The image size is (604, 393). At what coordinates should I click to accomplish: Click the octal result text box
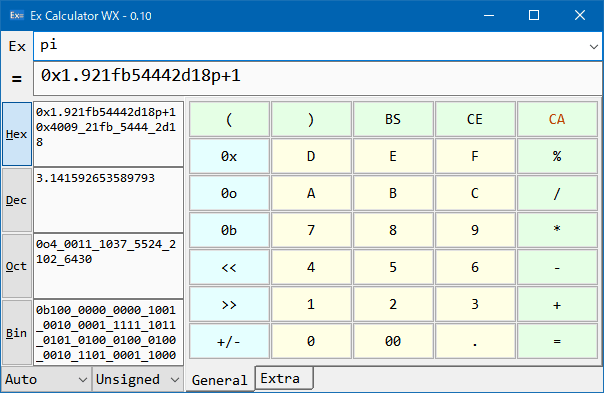pyautogui.click(x=108, y=266)
